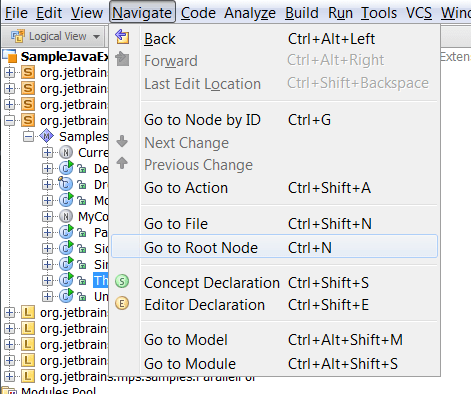The height and width of the screenshot is (394, 471).
Task: Click the lock icon in the Pa row
Action: (x=82, y=233)
